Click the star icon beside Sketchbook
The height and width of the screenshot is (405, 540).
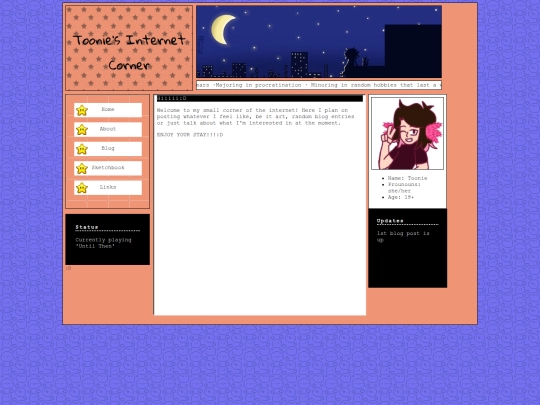82,168
